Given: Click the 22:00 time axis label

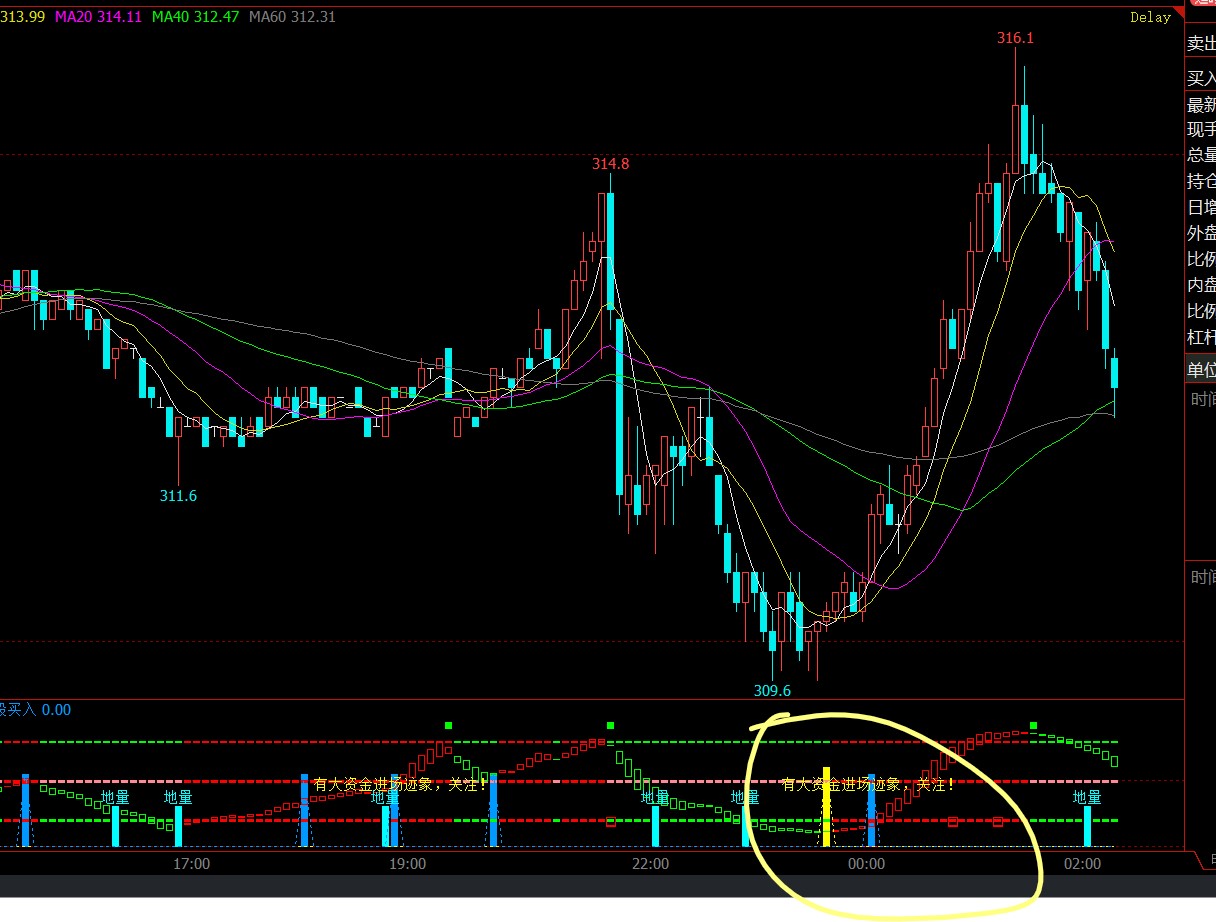Looking at the screenshot, I should 650,863.
